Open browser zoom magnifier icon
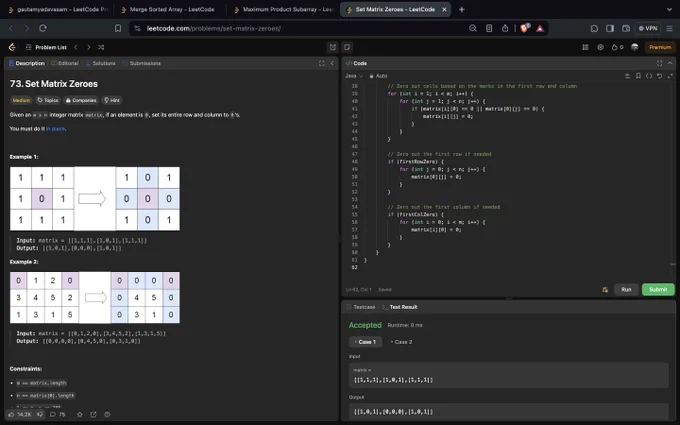This screenshot has height=425, width=680. tap(473, 29)
